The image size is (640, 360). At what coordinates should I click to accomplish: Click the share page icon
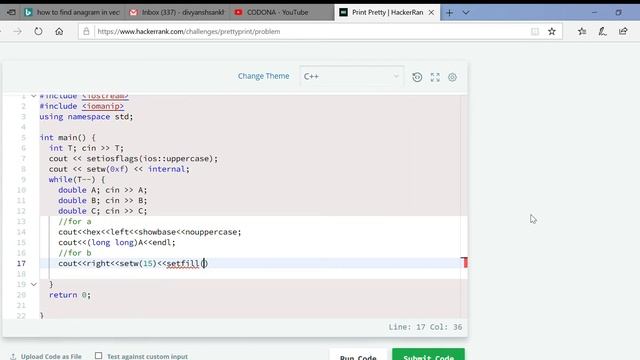click(623, 31)
